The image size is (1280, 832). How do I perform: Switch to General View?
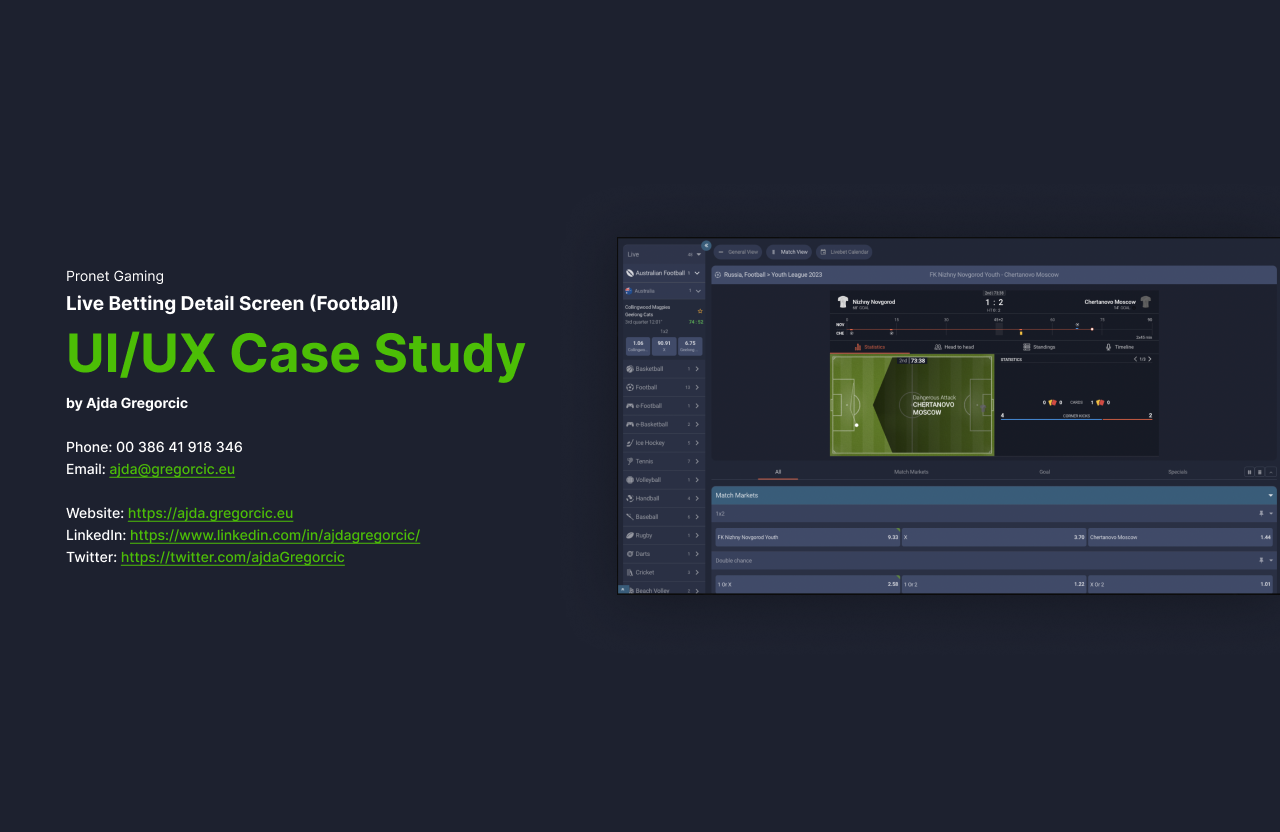tap(738, 252)
